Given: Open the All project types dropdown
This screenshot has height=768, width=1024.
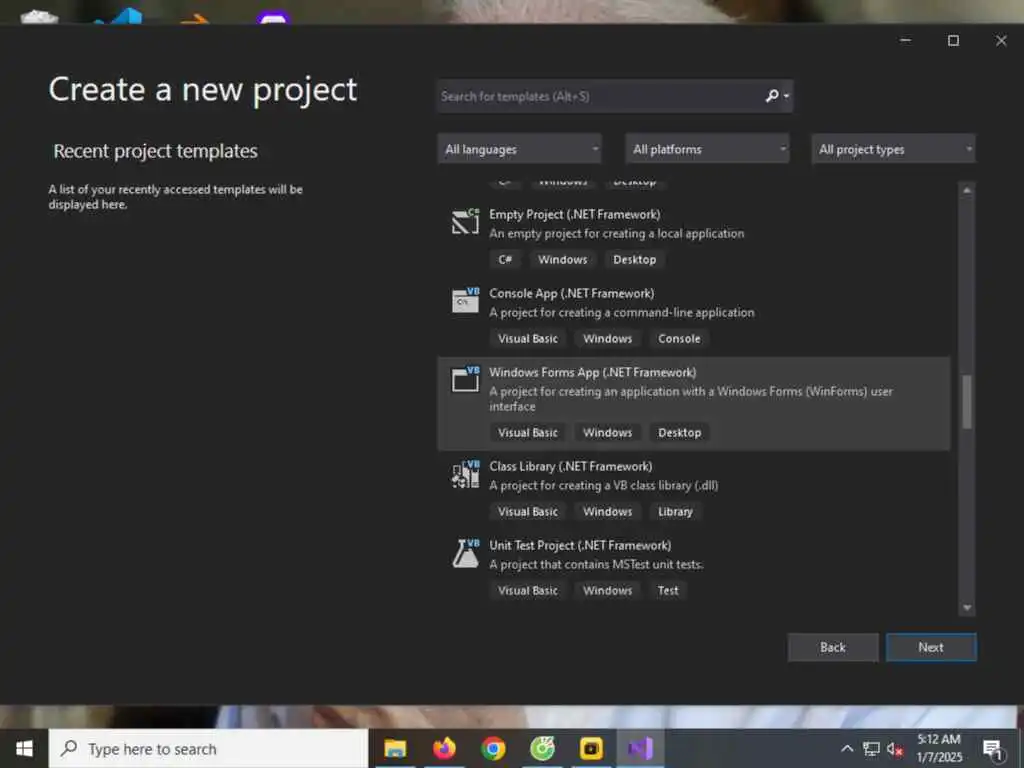Looking at the screenshot, I should pos(893,149).
